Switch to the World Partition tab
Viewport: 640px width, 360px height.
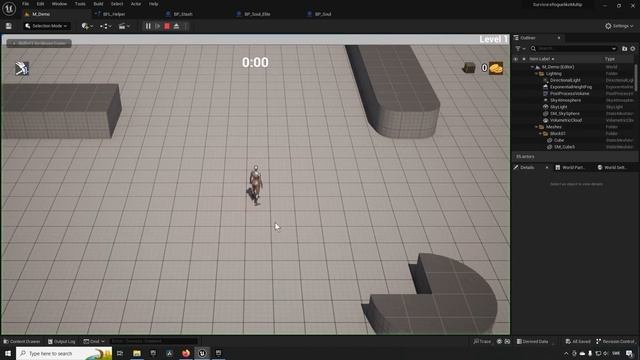pos(571,168)
